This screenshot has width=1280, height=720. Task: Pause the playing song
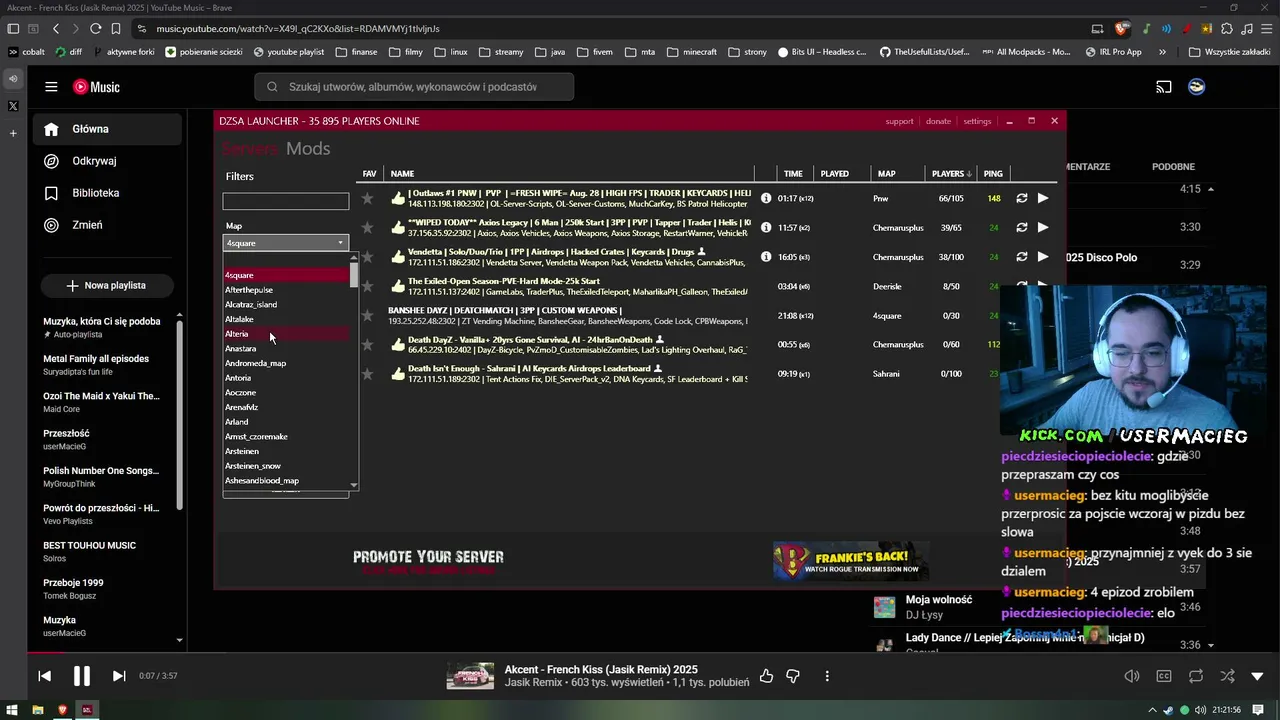[82, 676]
